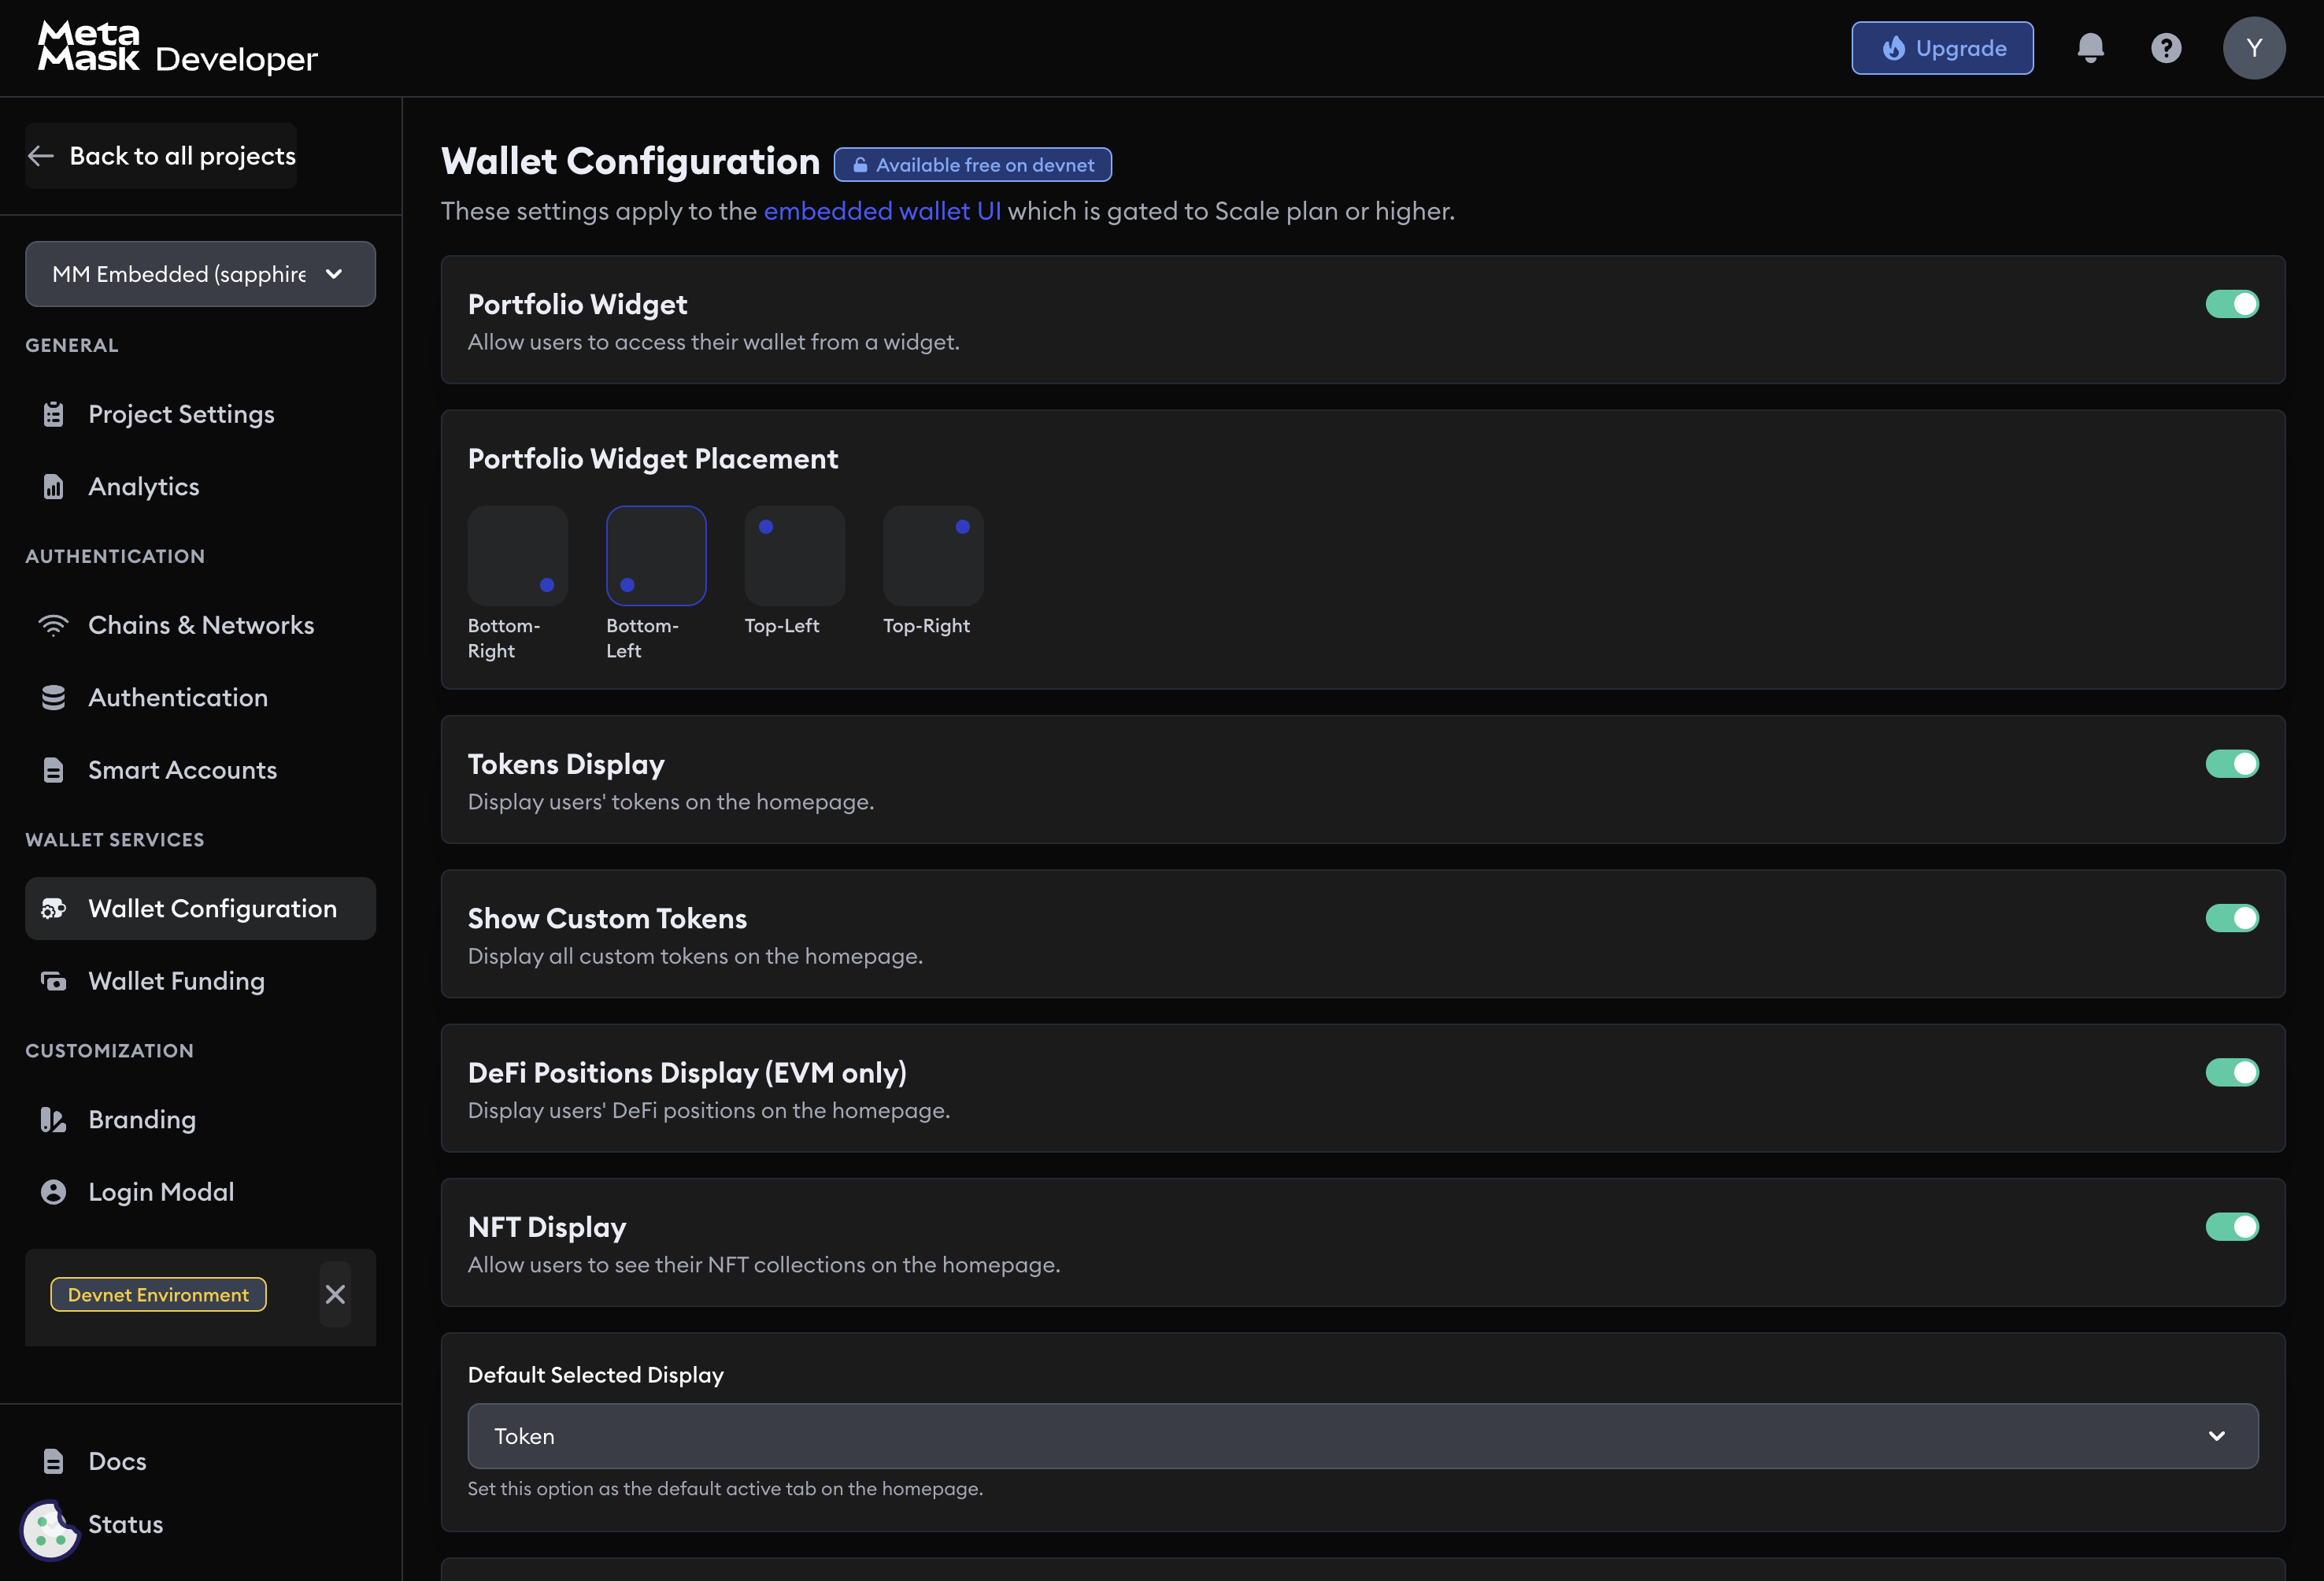
Task: Go back to all projects
Action: (161, 156)
